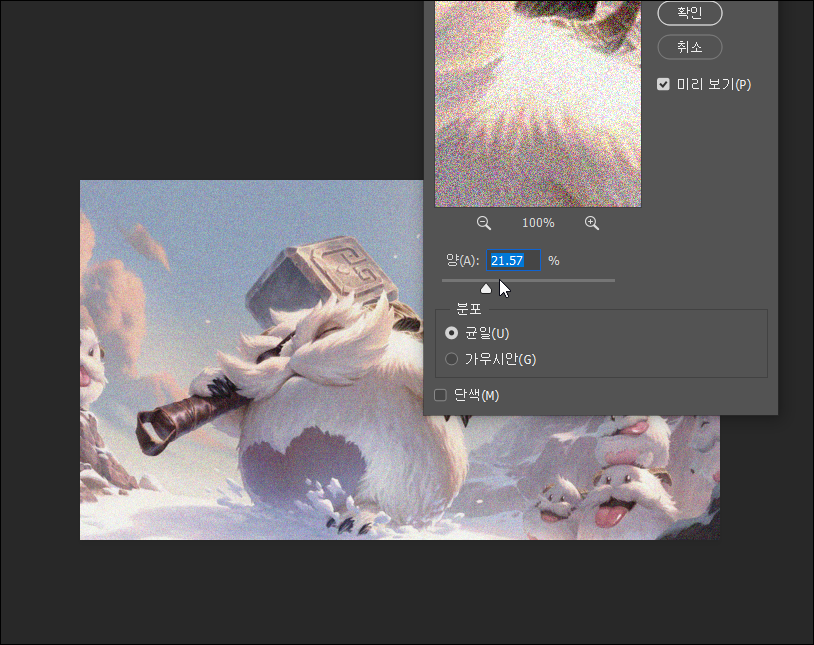Toggle the 미리 보기(P) preview checkbox

click(663, 84)
